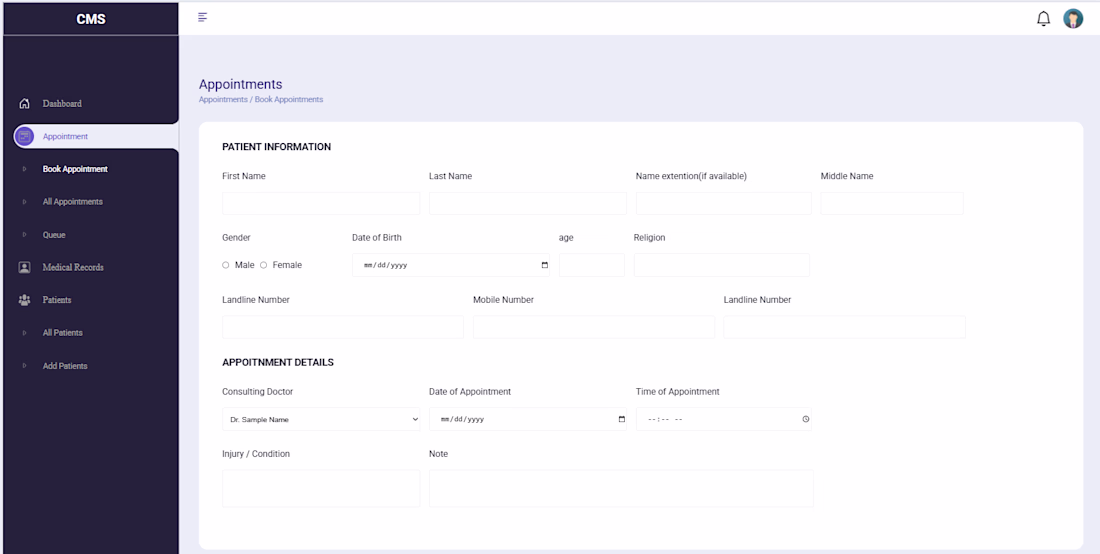Select the Male gender radio button
The width and height of the screenshot is (1100, 554).
click(226, 265)
